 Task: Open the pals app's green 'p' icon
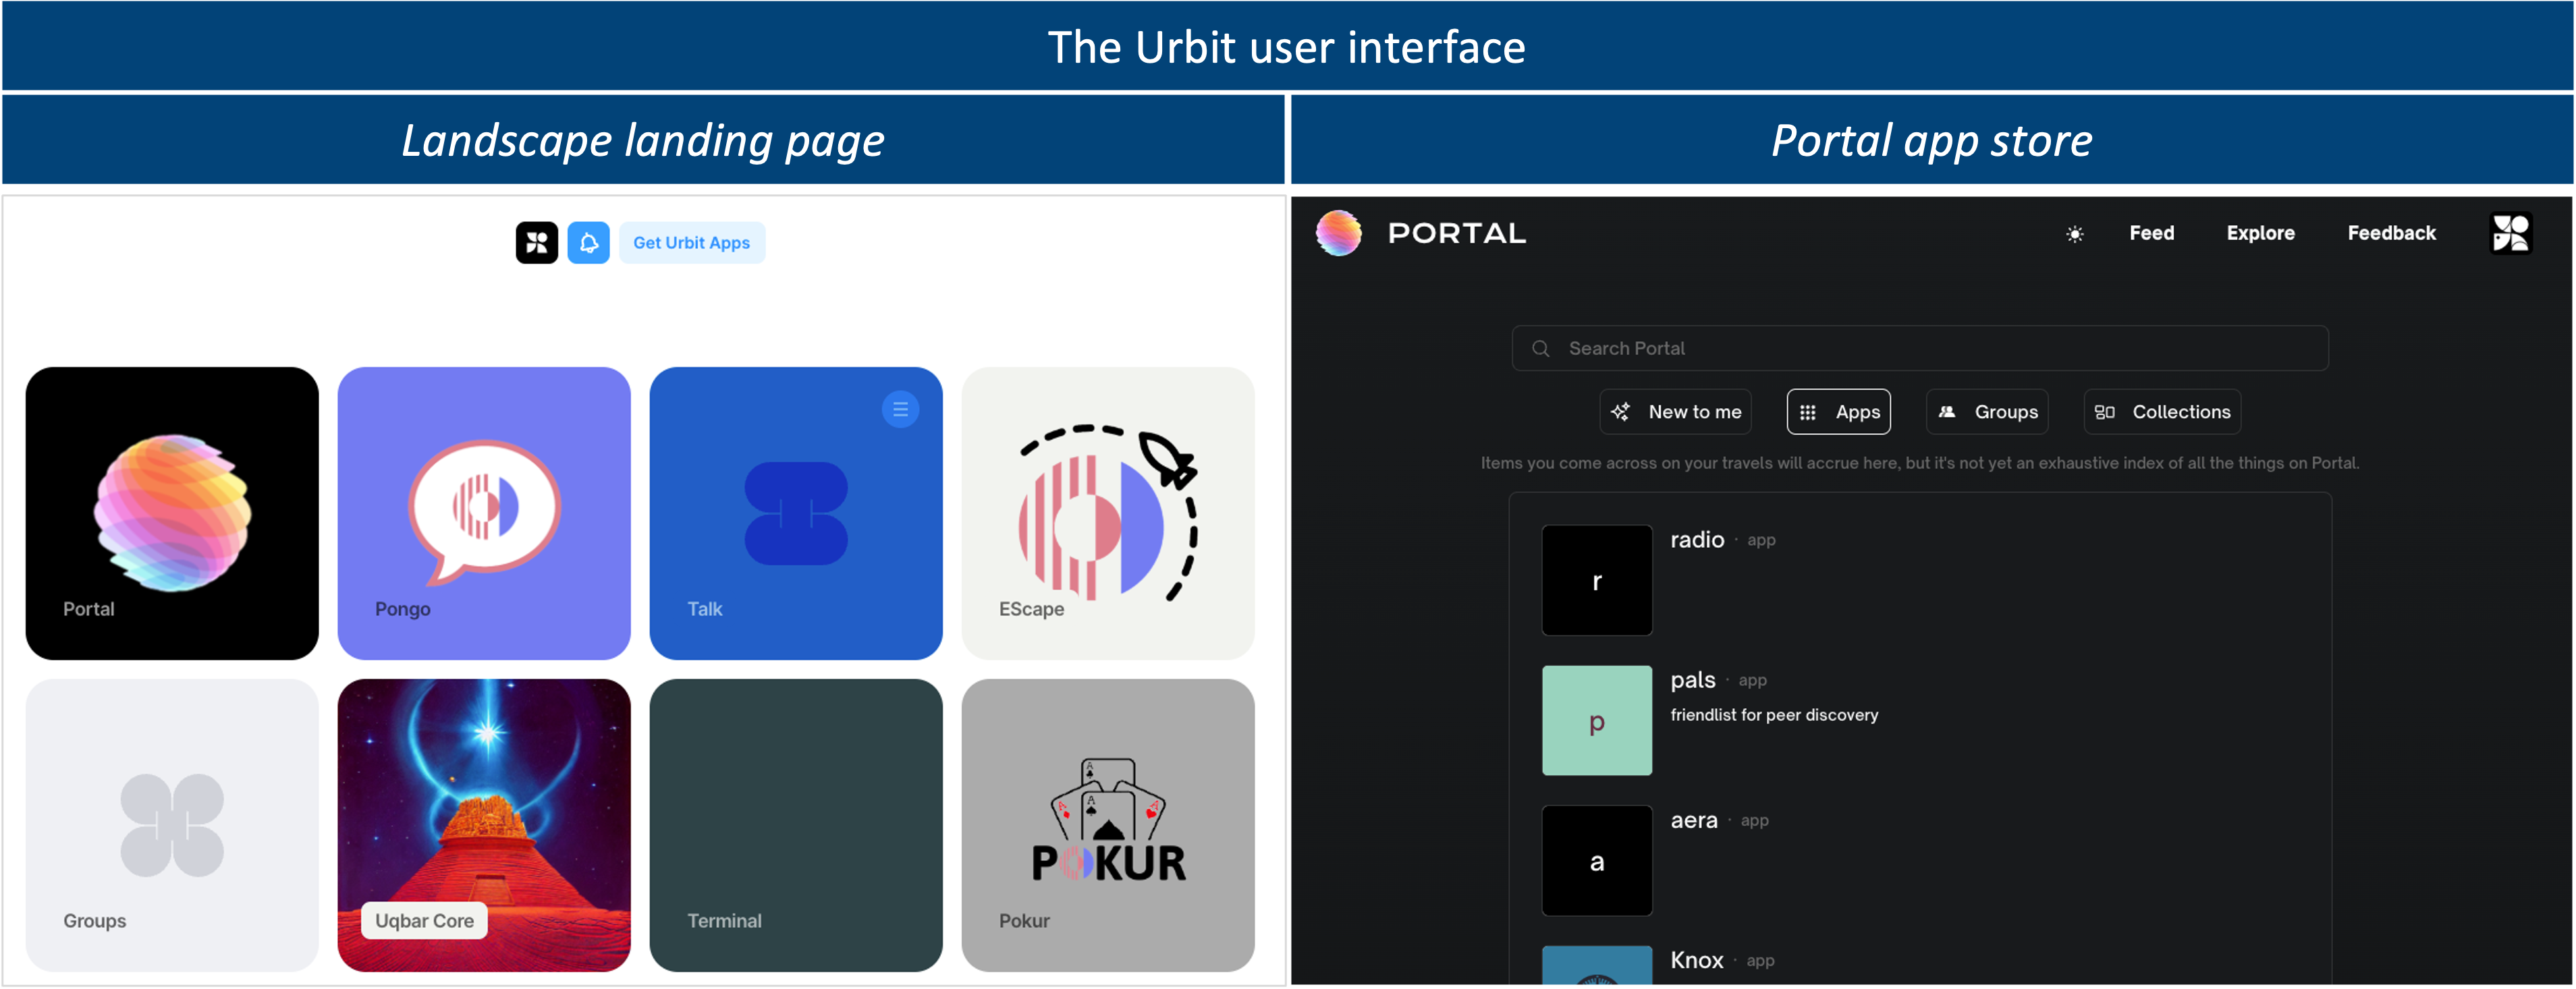[x=1597, y=720]
